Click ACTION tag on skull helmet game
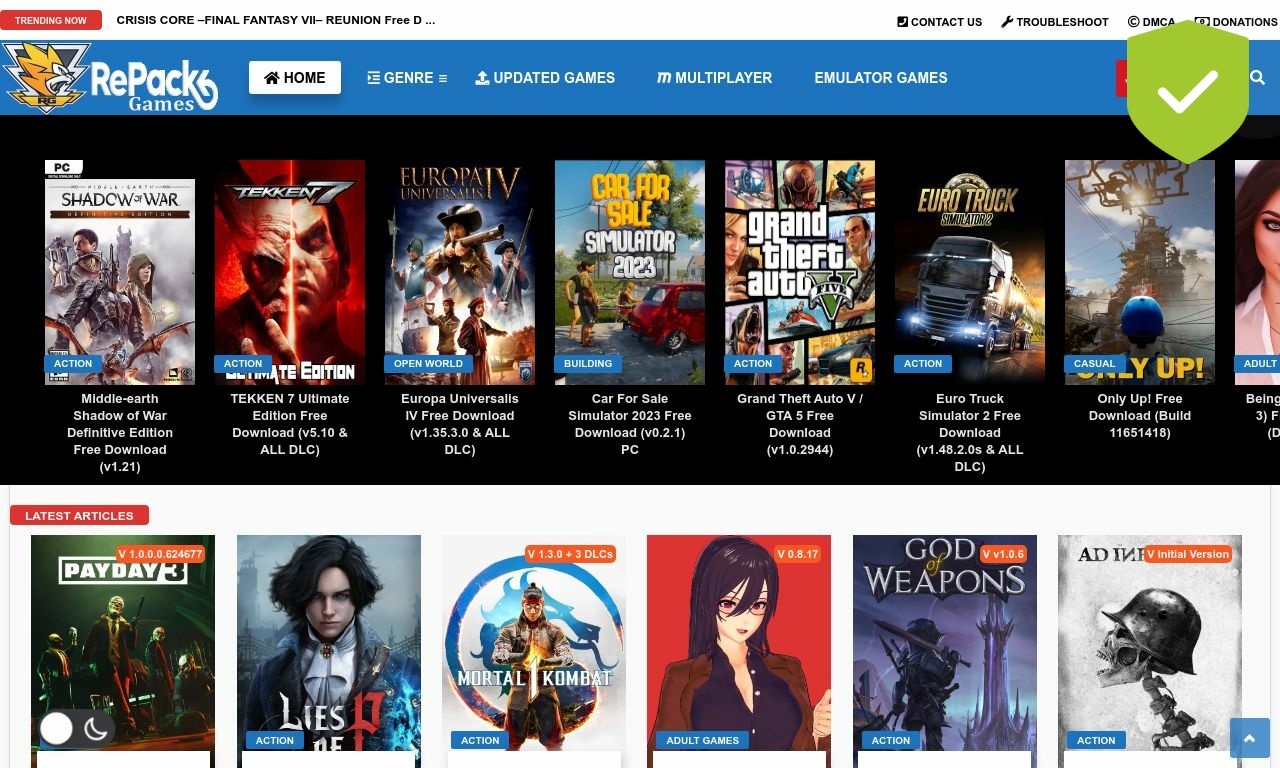This screenshot has height=768, width=1280. pyautogui.click(x=1096, y=741)
